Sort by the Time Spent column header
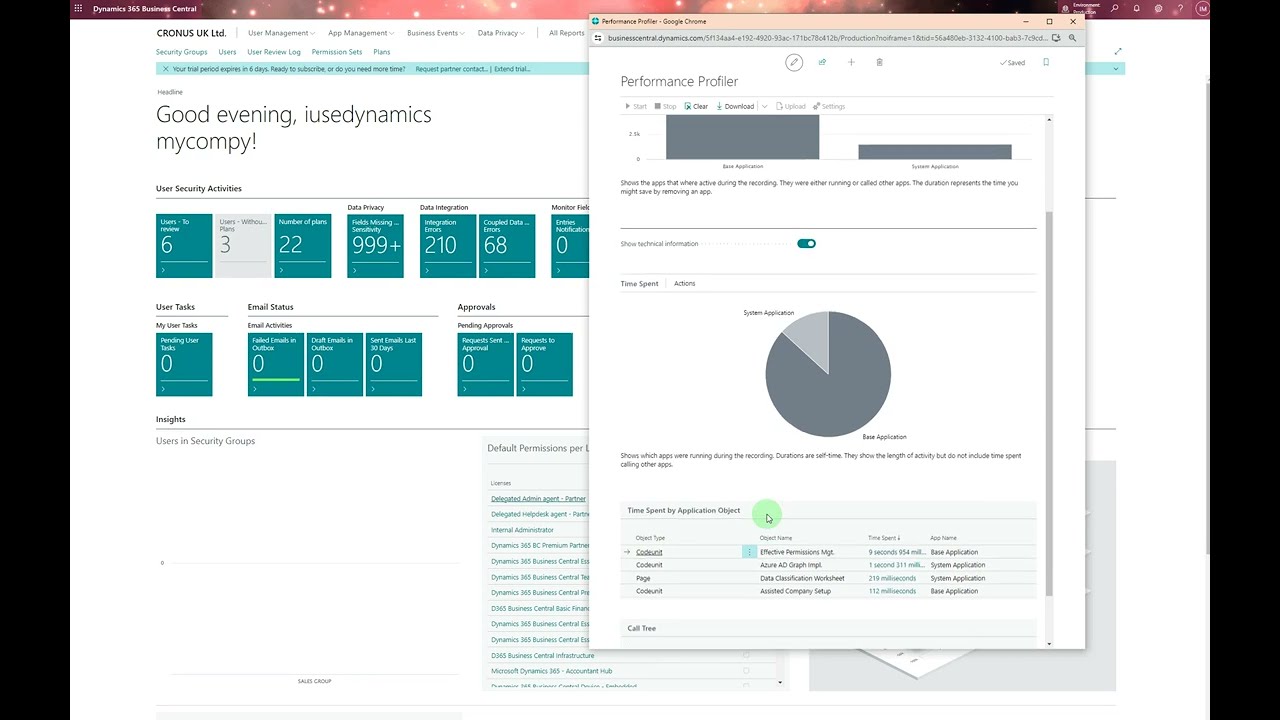This screenshot has height=720, width=1280. click(884, 538)
